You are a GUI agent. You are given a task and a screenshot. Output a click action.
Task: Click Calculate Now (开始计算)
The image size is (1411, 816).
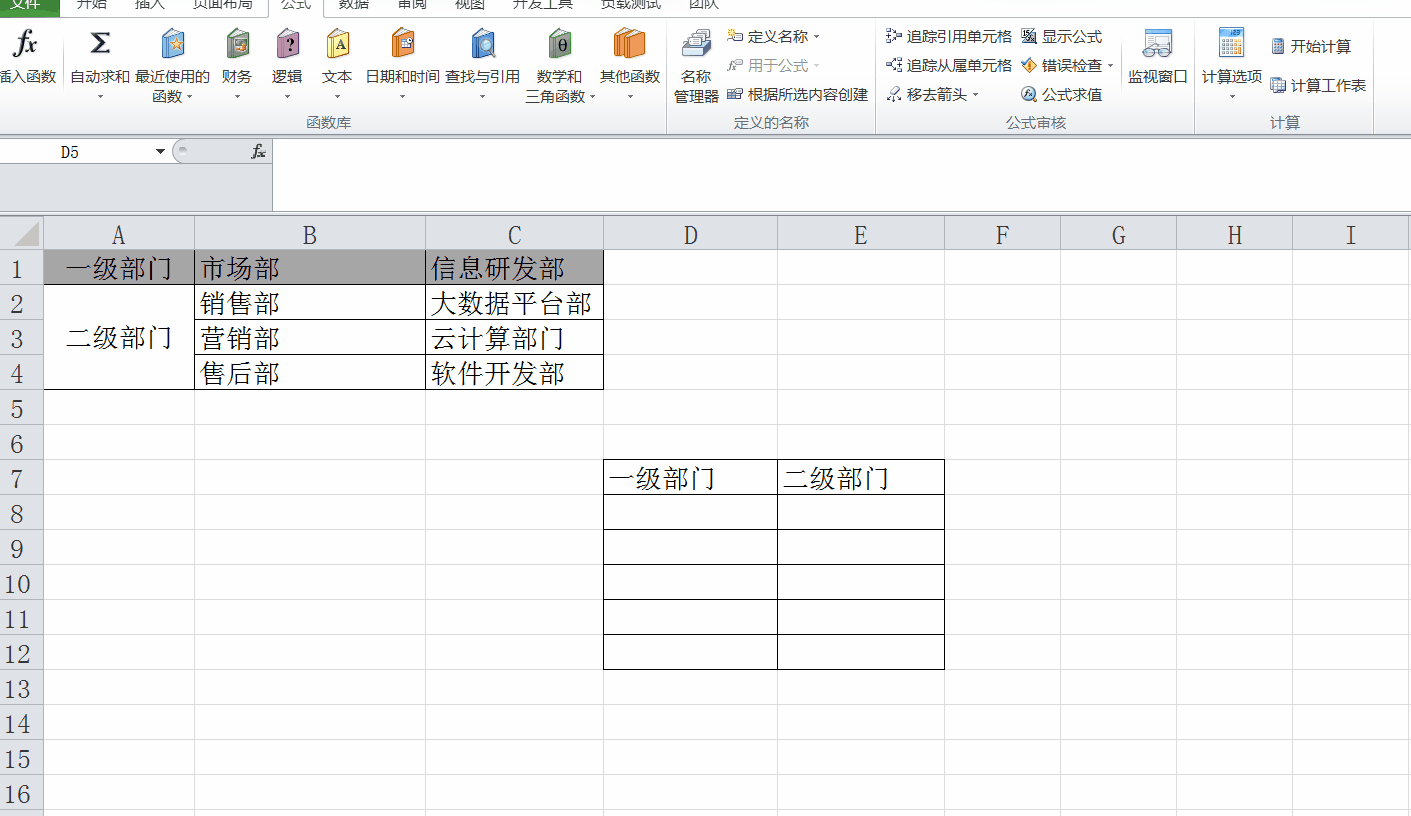[x=1311, y=46]
